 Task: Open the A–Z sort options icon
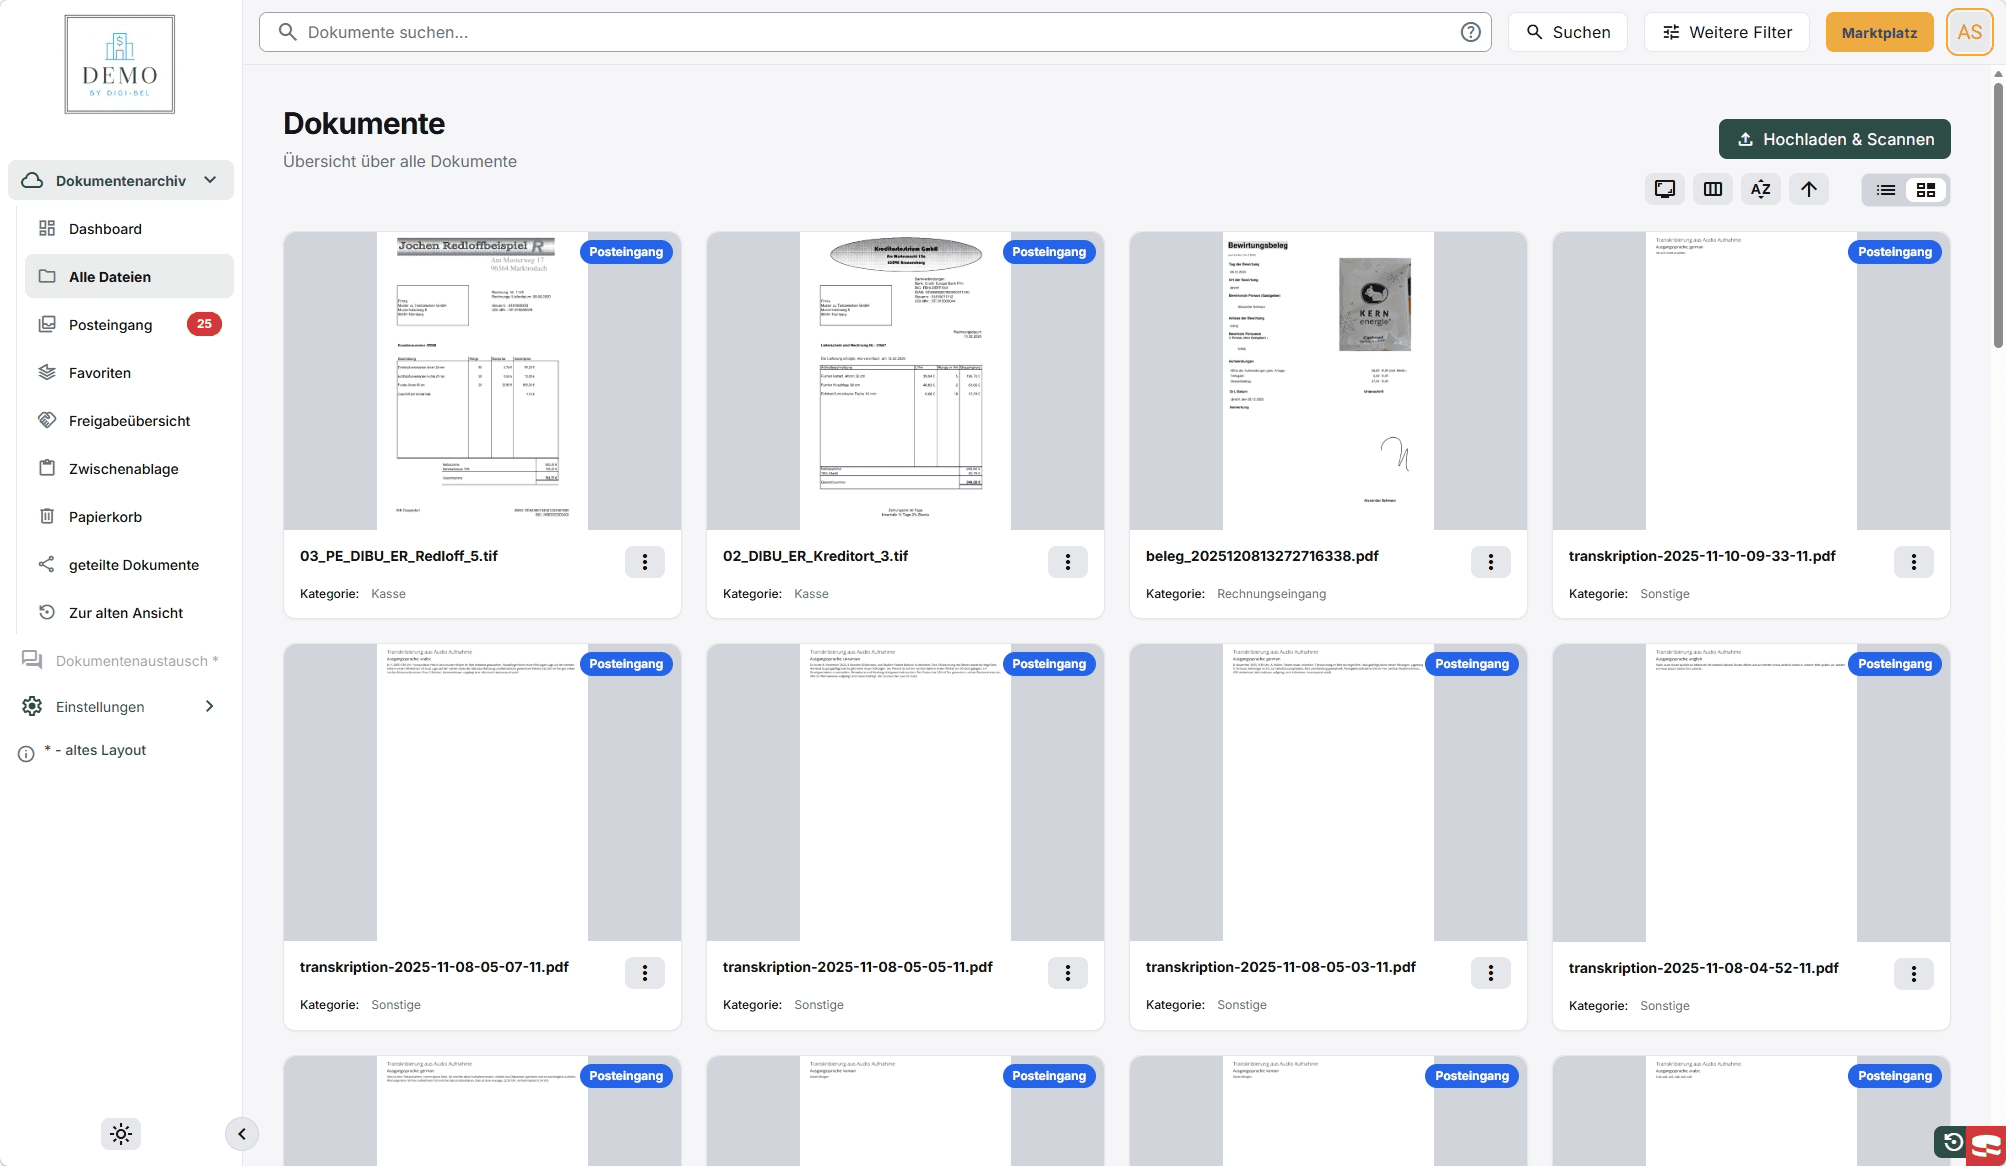click(x=1761, y=189)
